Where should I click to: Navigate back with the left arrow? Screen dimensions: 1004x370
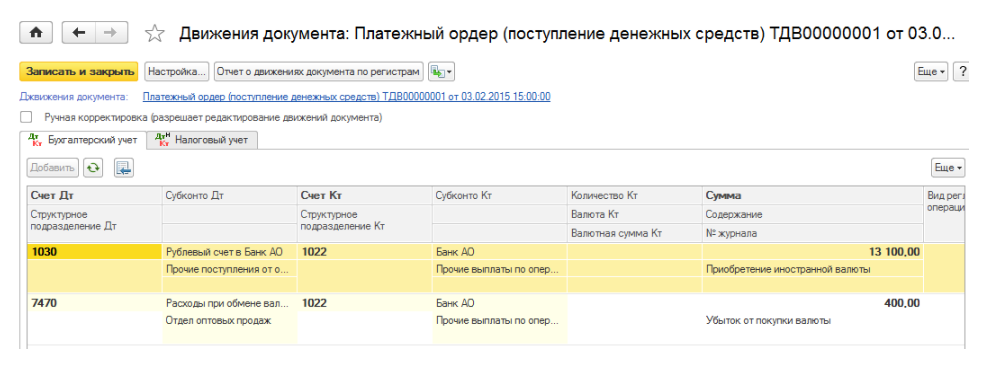coord(78,33)
